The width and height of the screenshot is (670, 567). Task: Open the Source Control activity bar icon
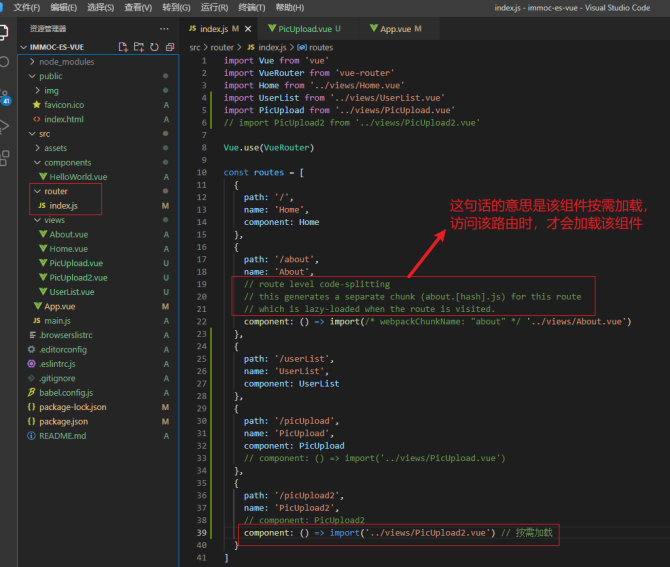4,97
